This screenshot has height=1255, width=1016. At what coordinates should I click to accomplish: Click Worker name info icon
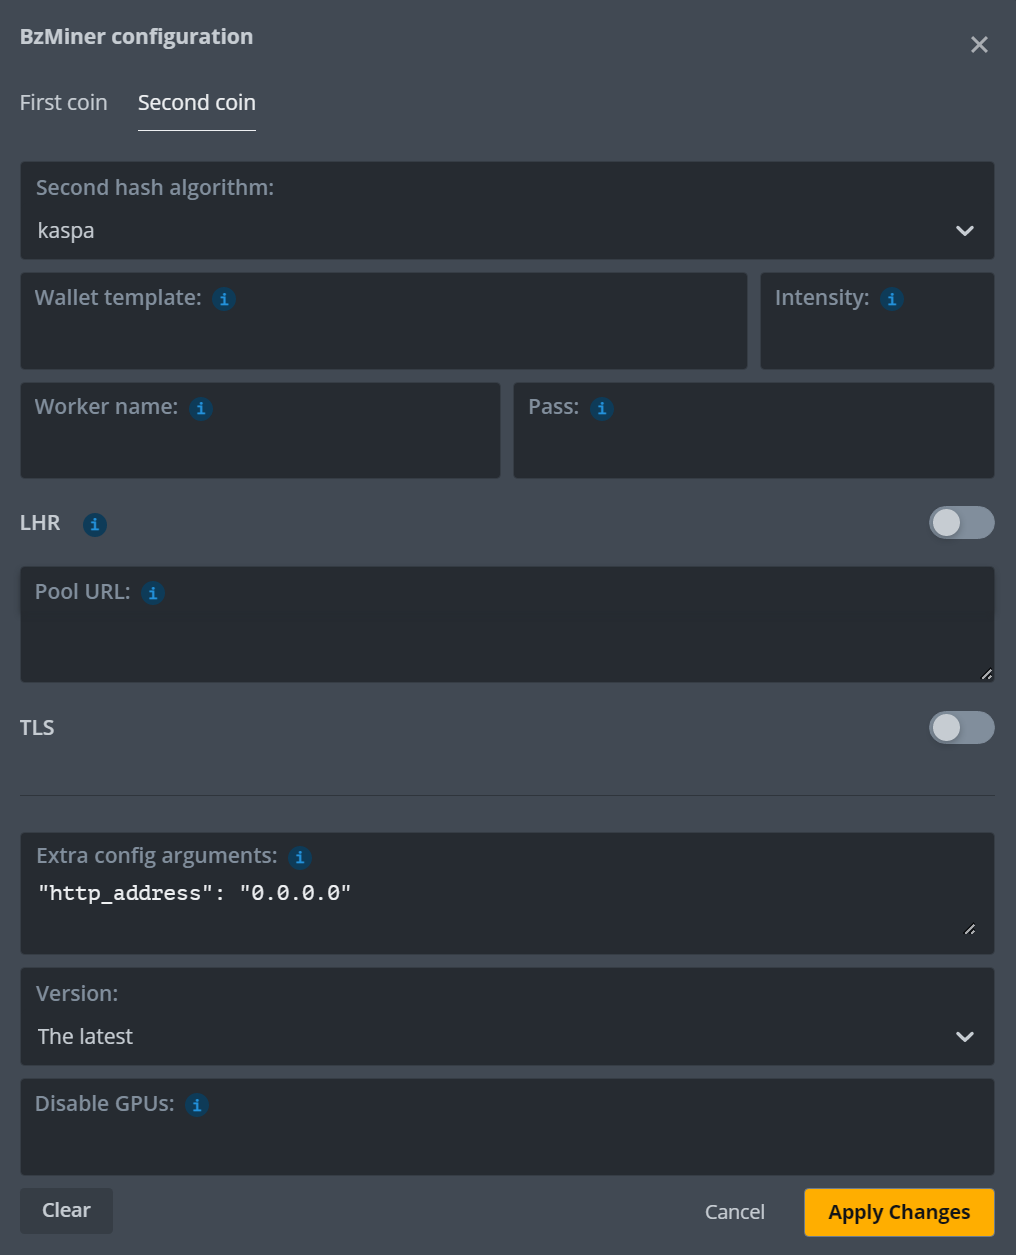click(201, 408)
